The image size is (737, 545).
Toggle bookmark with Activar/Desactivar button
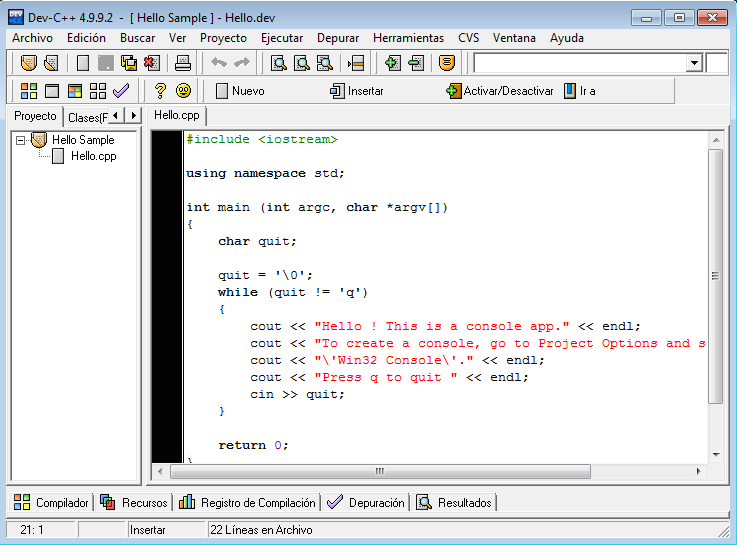tap(499, 91)
